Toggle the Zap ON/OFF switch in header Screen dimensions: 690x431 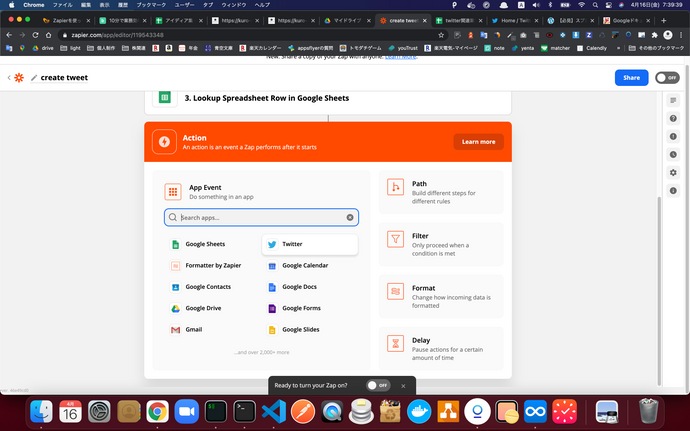[667, 78]
